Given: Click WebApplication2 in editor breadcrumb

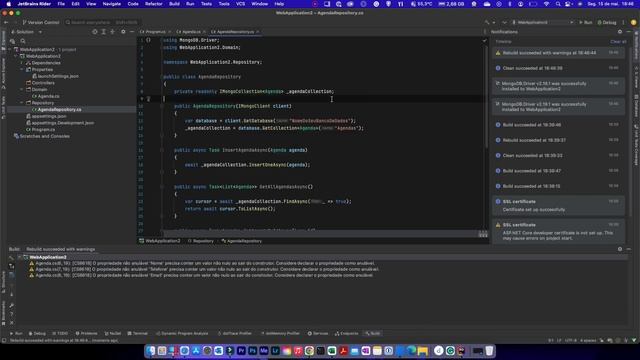Looking at the screenshot, I should pos(160,241).
